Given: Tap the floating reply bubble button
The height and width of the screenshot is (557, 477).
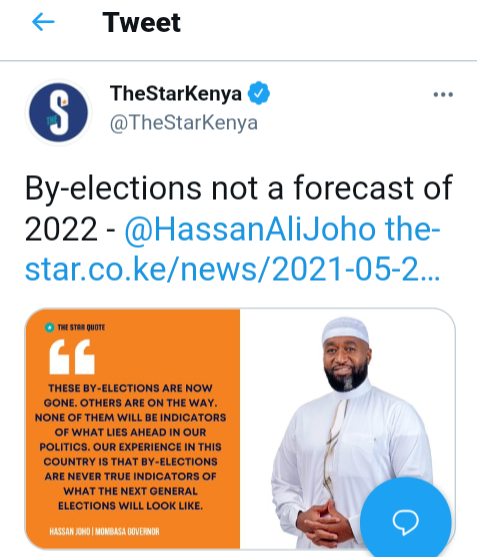Looking at the screenshot, I should click(x=406, y=521).
